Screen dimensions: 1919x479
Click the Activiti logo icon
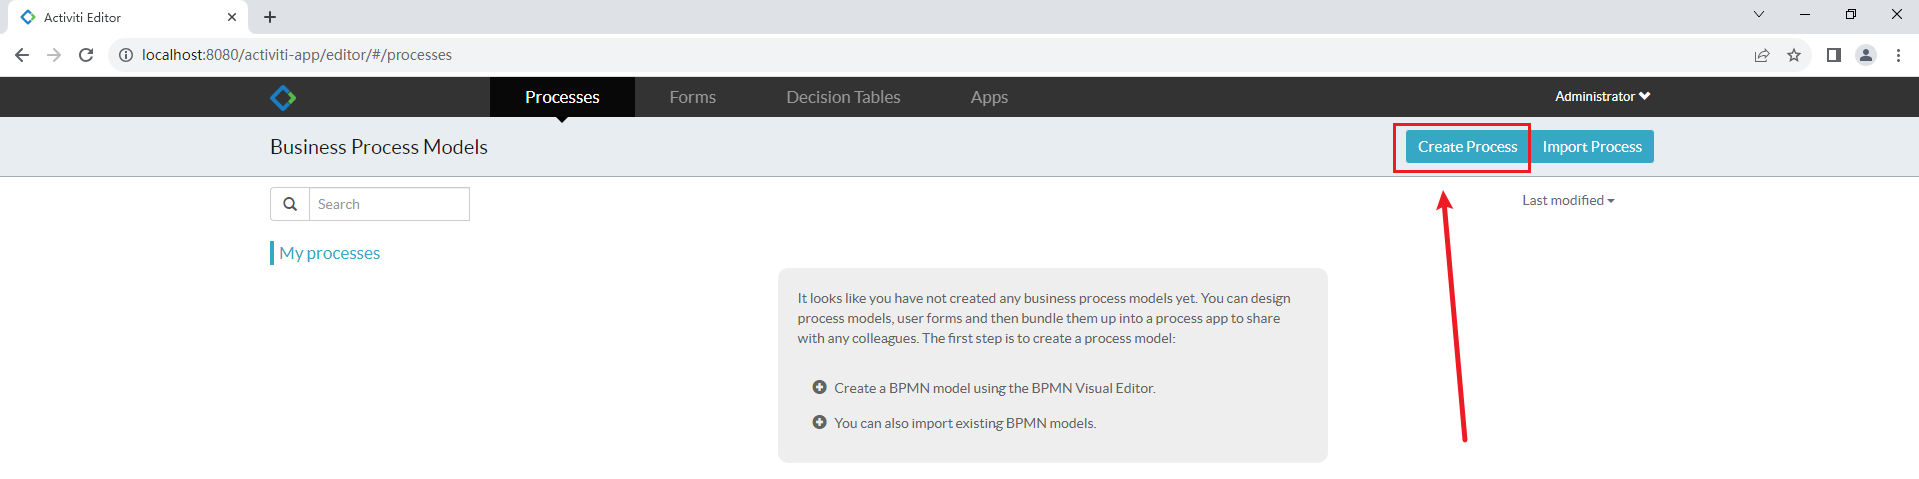tap(283, 97)
